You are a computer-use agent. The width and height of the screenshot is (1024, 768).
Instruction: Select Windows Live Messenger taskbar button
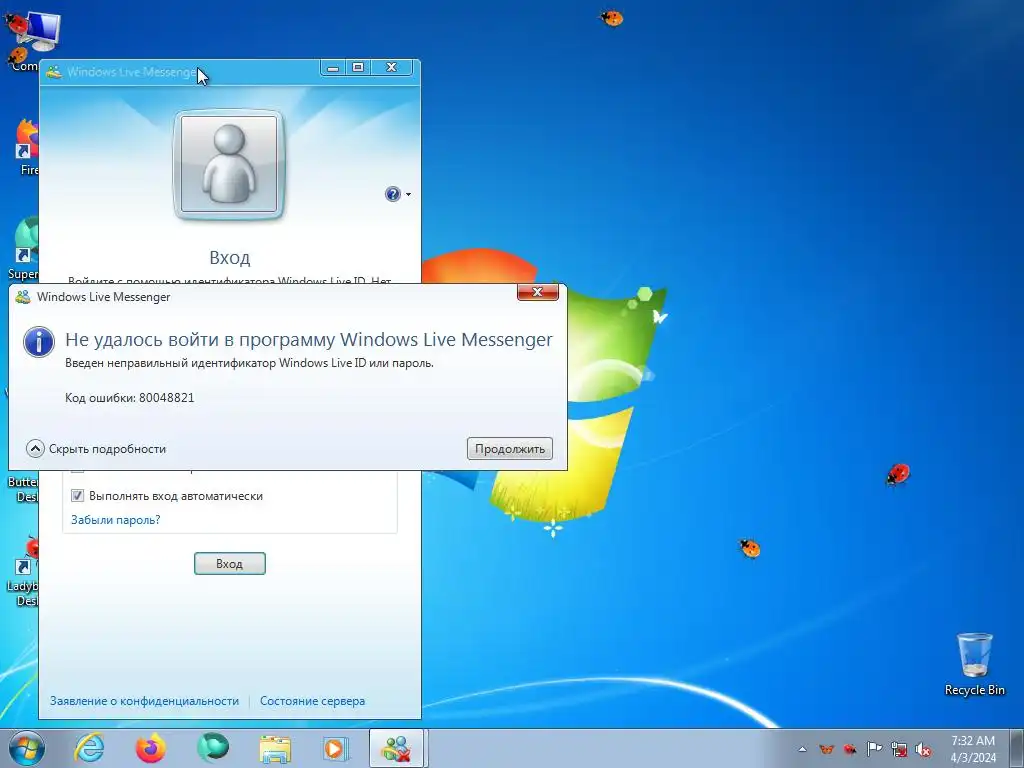(x=398, y=748)
